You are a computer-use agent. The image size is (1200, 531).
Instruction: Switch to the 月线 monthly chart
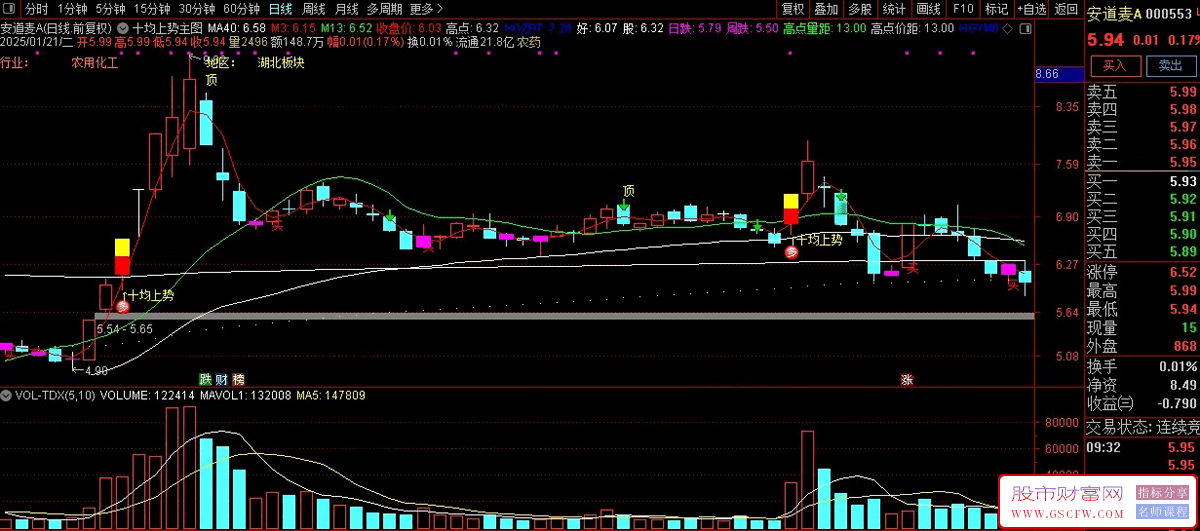(346, 9)
